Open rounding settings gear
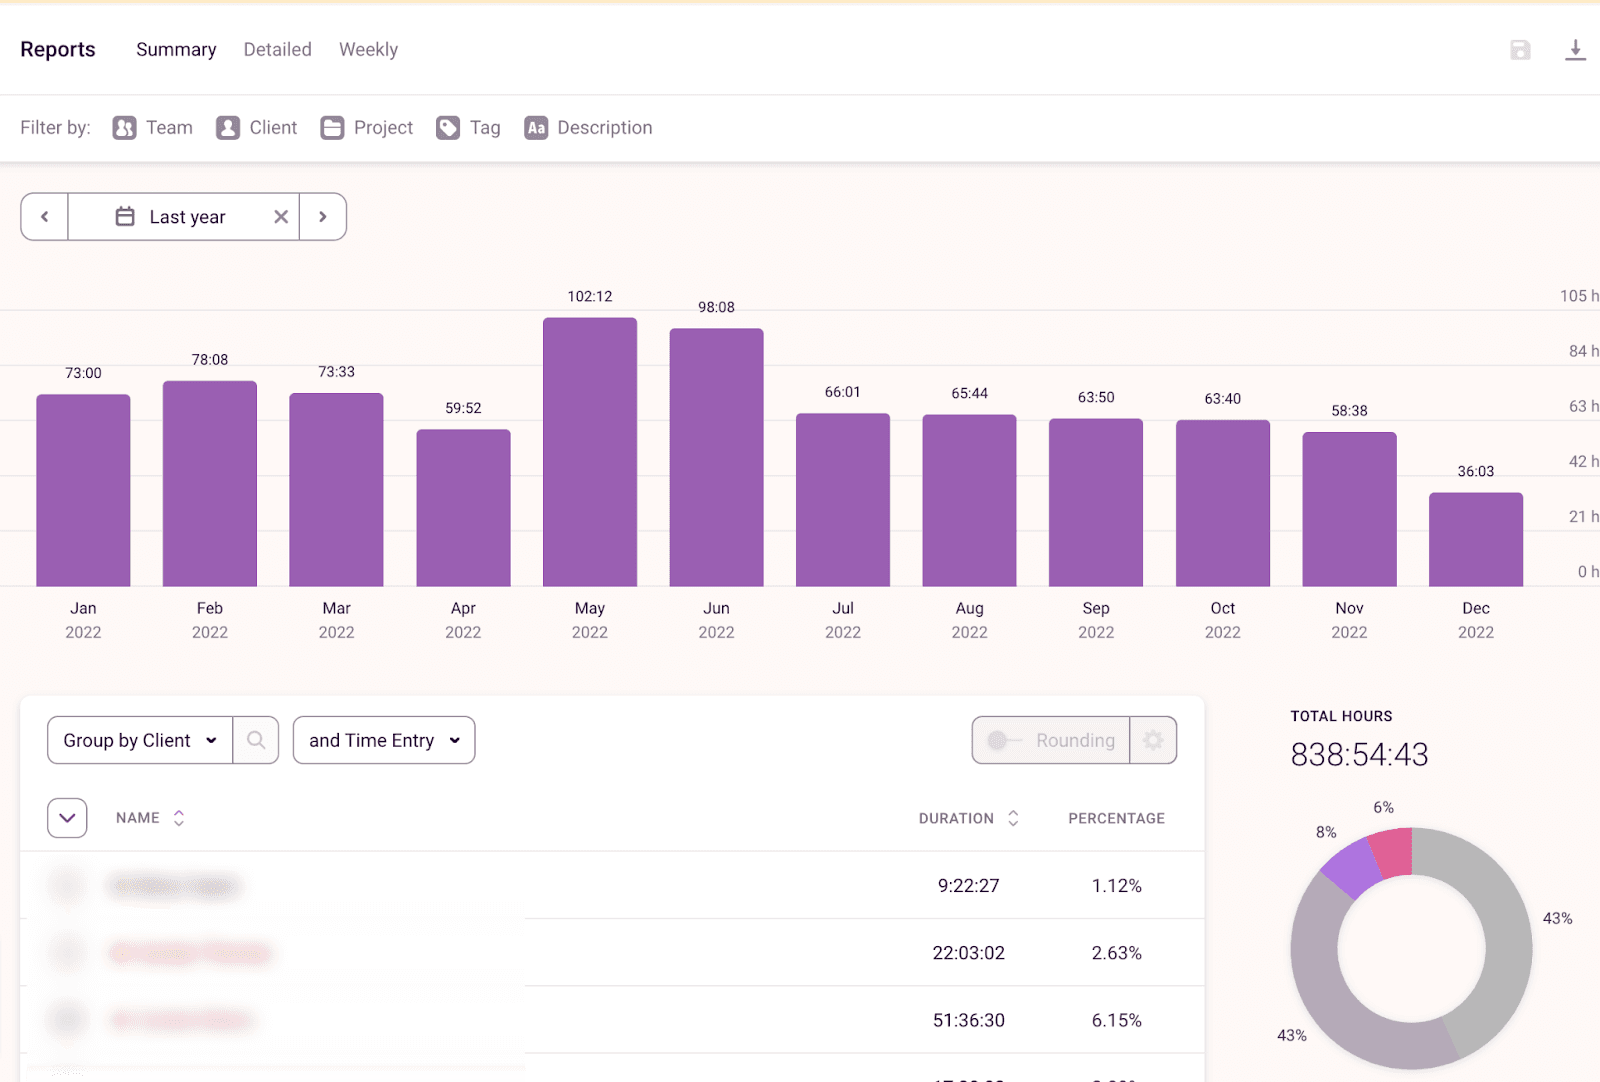The height and width of the screenshot is (1082, 1600). click(1153, 740)
